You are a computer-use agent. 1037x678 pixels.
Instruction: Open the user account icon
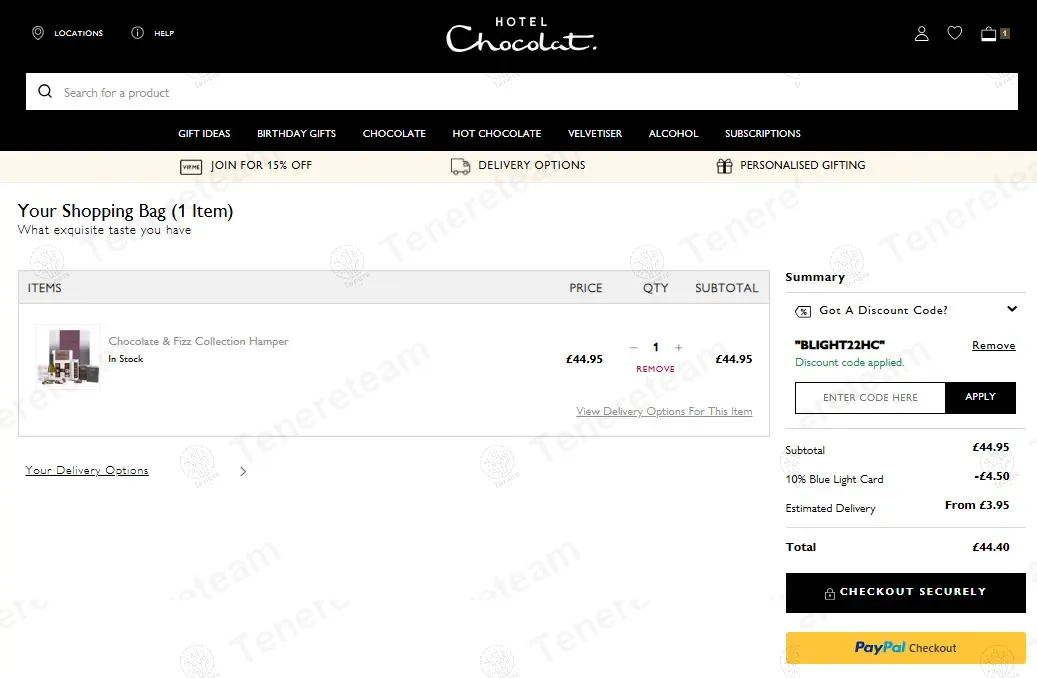(921, 34)
